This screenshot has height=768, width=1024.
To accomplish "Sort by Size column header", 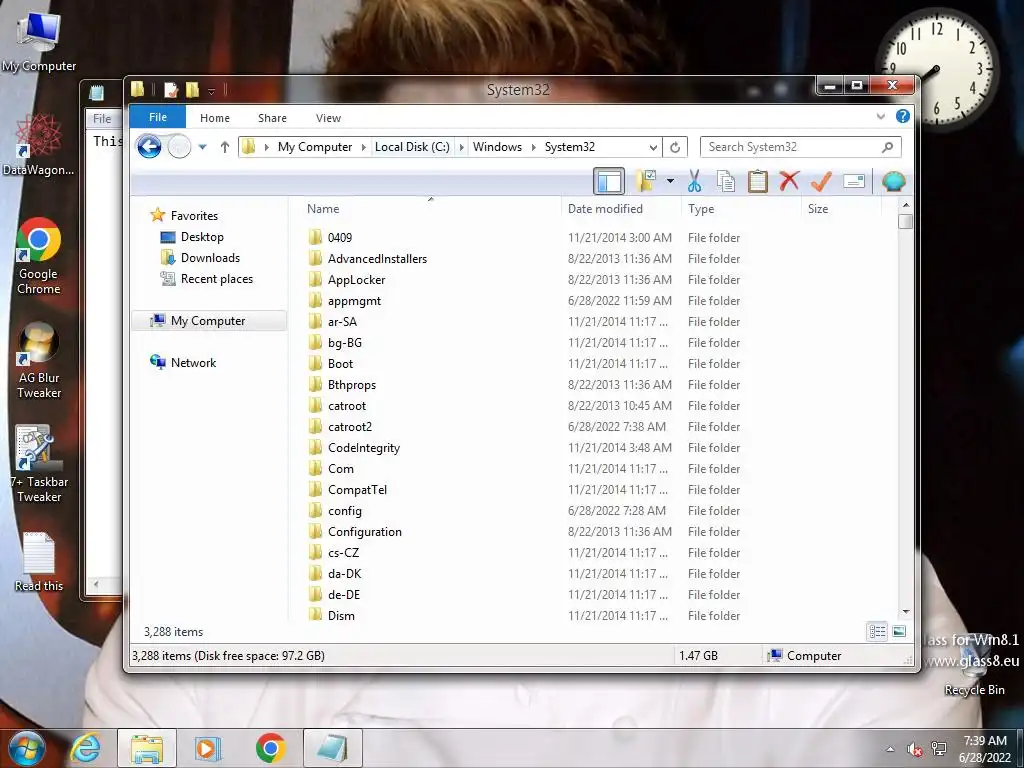I will (841, 208).
